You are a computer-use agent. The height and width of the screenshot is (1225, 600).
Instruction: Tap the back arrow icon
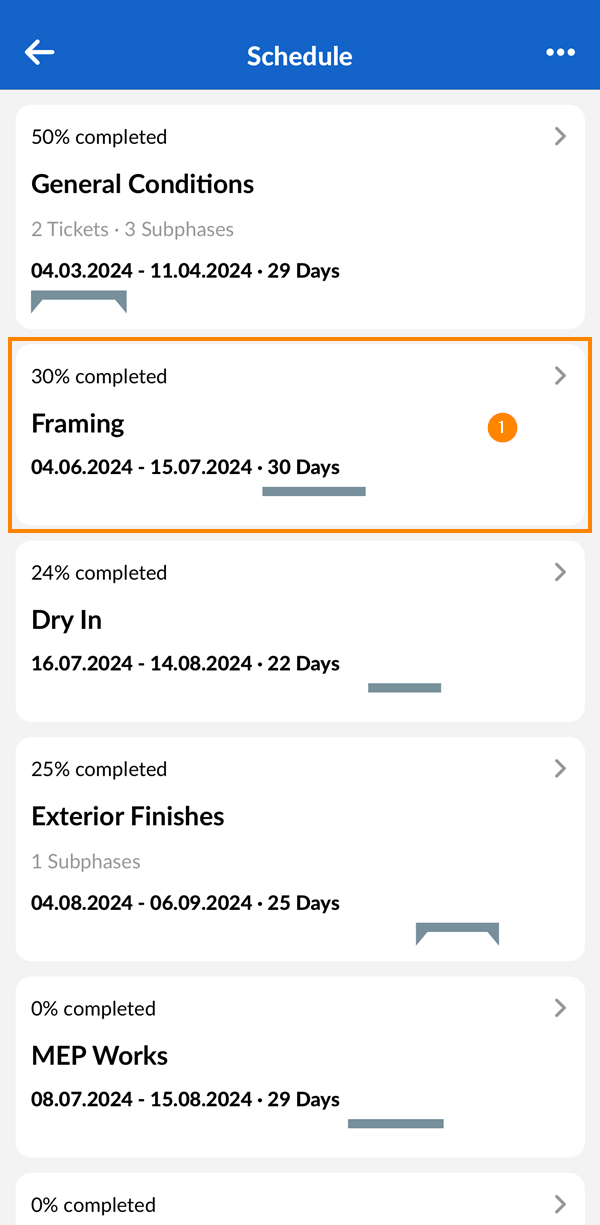point(39,53)
